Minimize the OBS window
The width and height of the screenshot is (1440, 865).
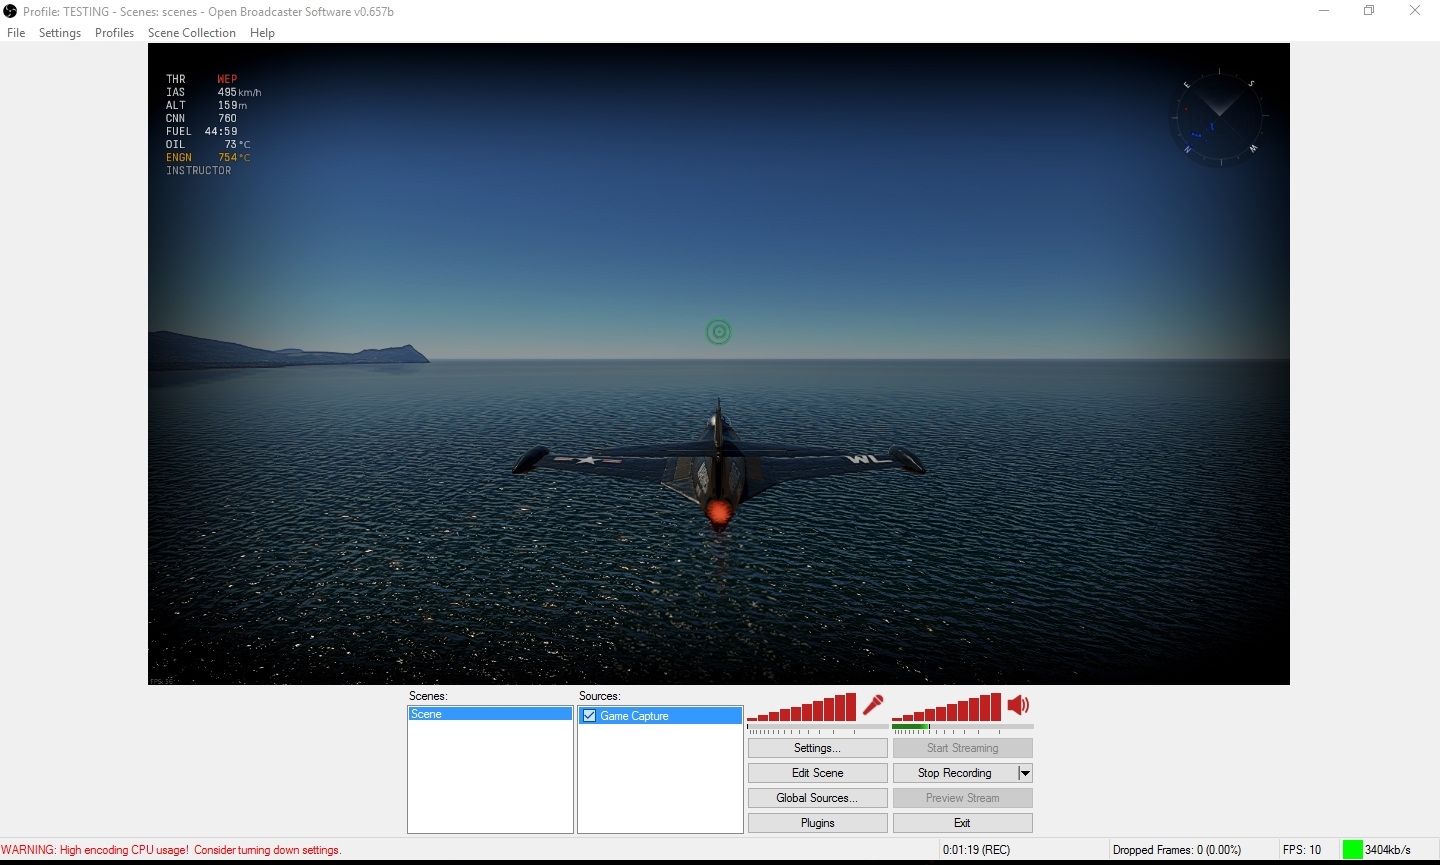coord(1324,11)
